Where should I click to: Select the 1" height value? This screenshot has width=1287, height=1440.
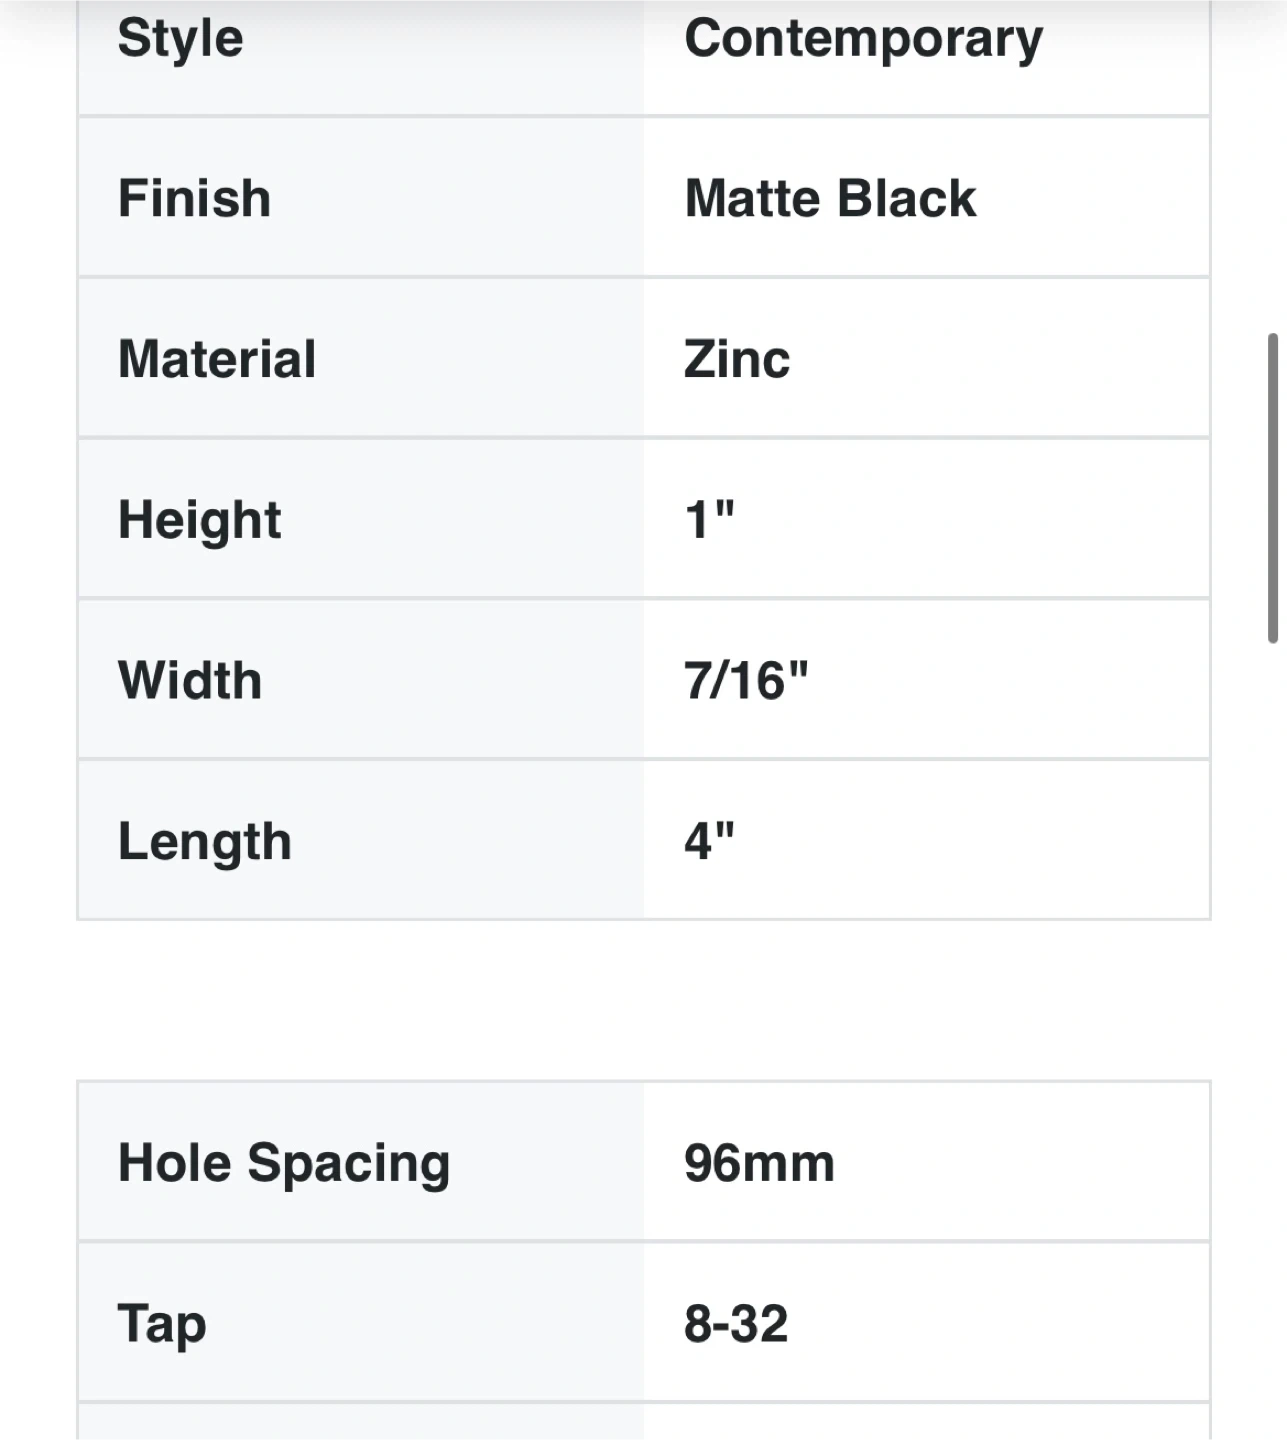pyautogui.click(x=709, y=520)
